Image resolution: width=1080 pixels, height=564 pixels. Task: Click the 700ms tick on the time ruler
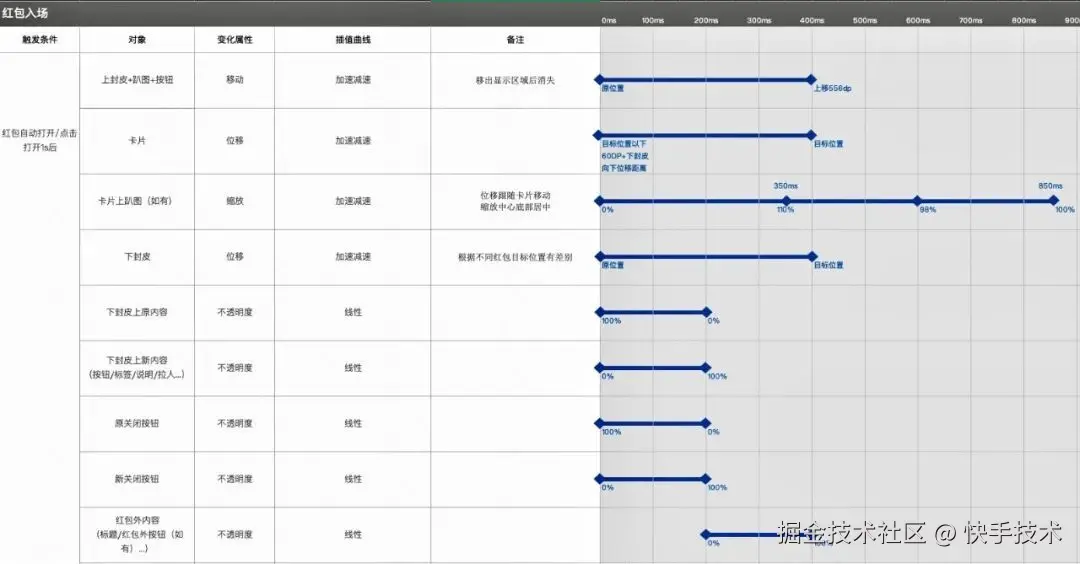(971, 21)
